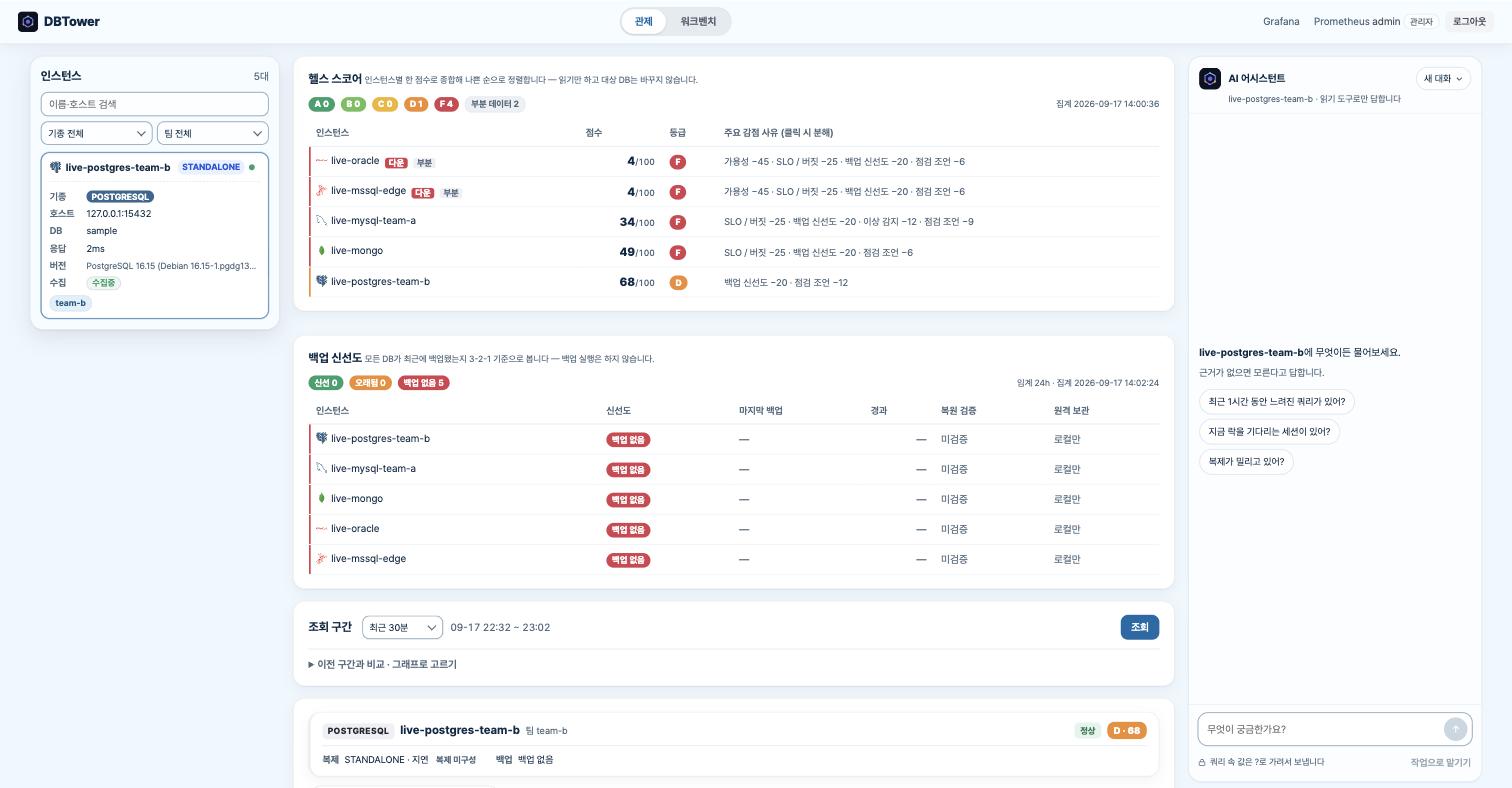Click the live-oracle icon in health score
1512x788 pixels.
[x=321, y=161]
